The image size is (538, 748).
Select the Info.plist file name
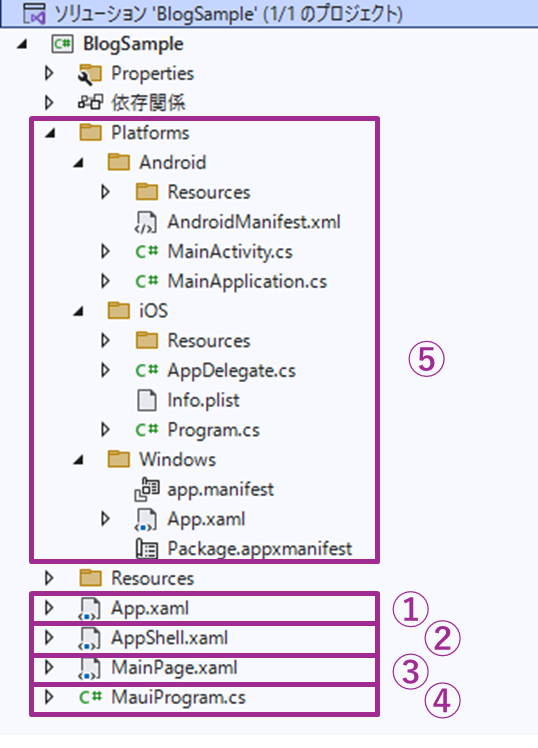coord(203,400)
